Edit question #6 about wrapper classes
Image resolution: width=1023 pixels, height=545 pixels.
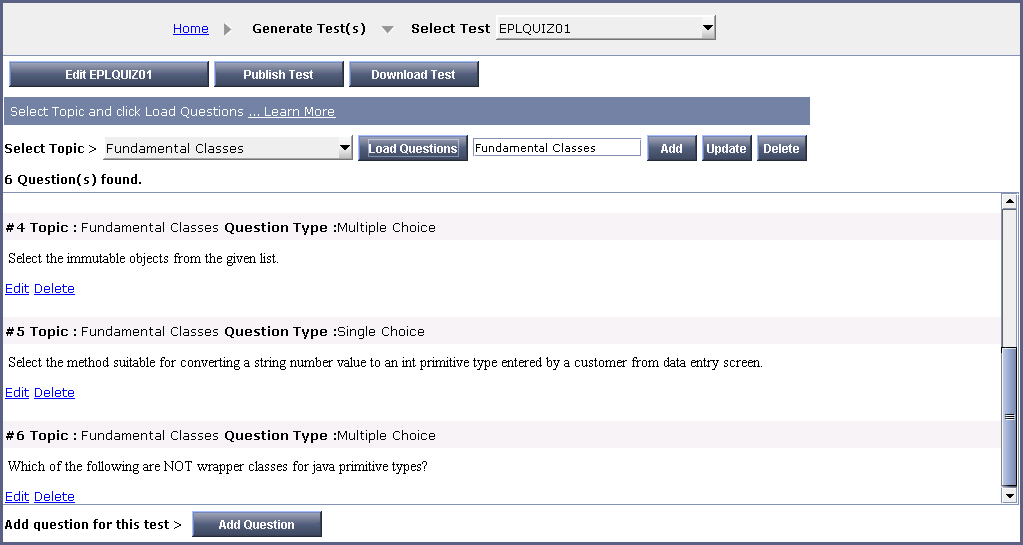[x=17, y=496]
